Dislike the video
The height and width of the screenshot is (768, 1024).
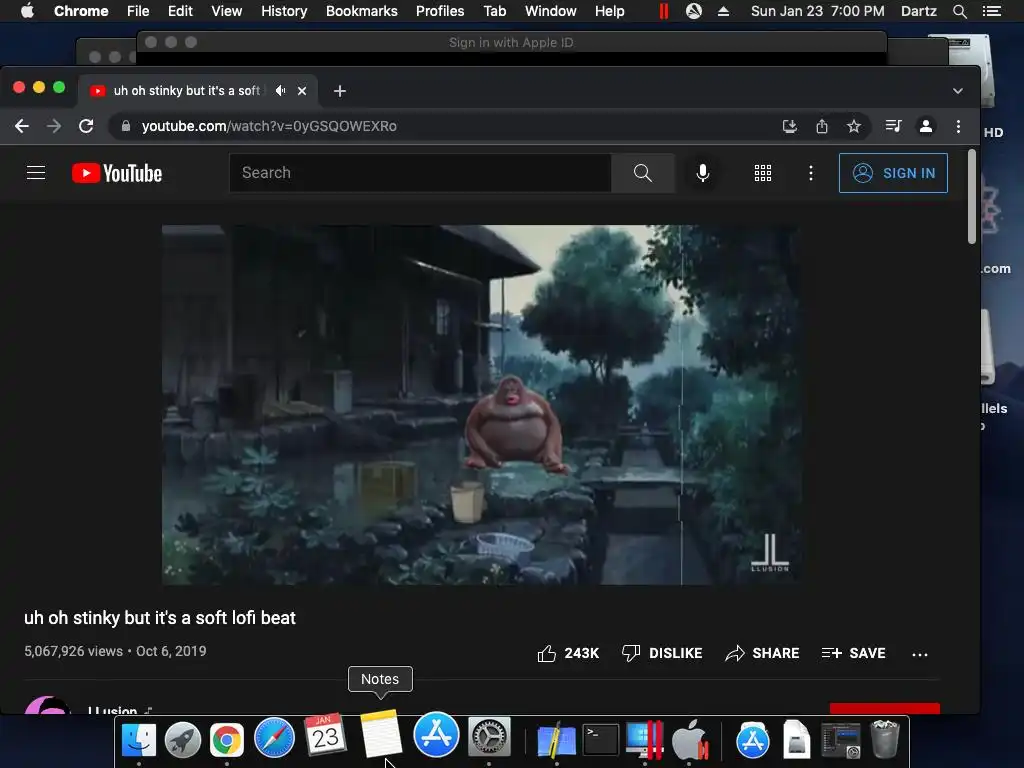pyautogui.click(x=662, y=653)
